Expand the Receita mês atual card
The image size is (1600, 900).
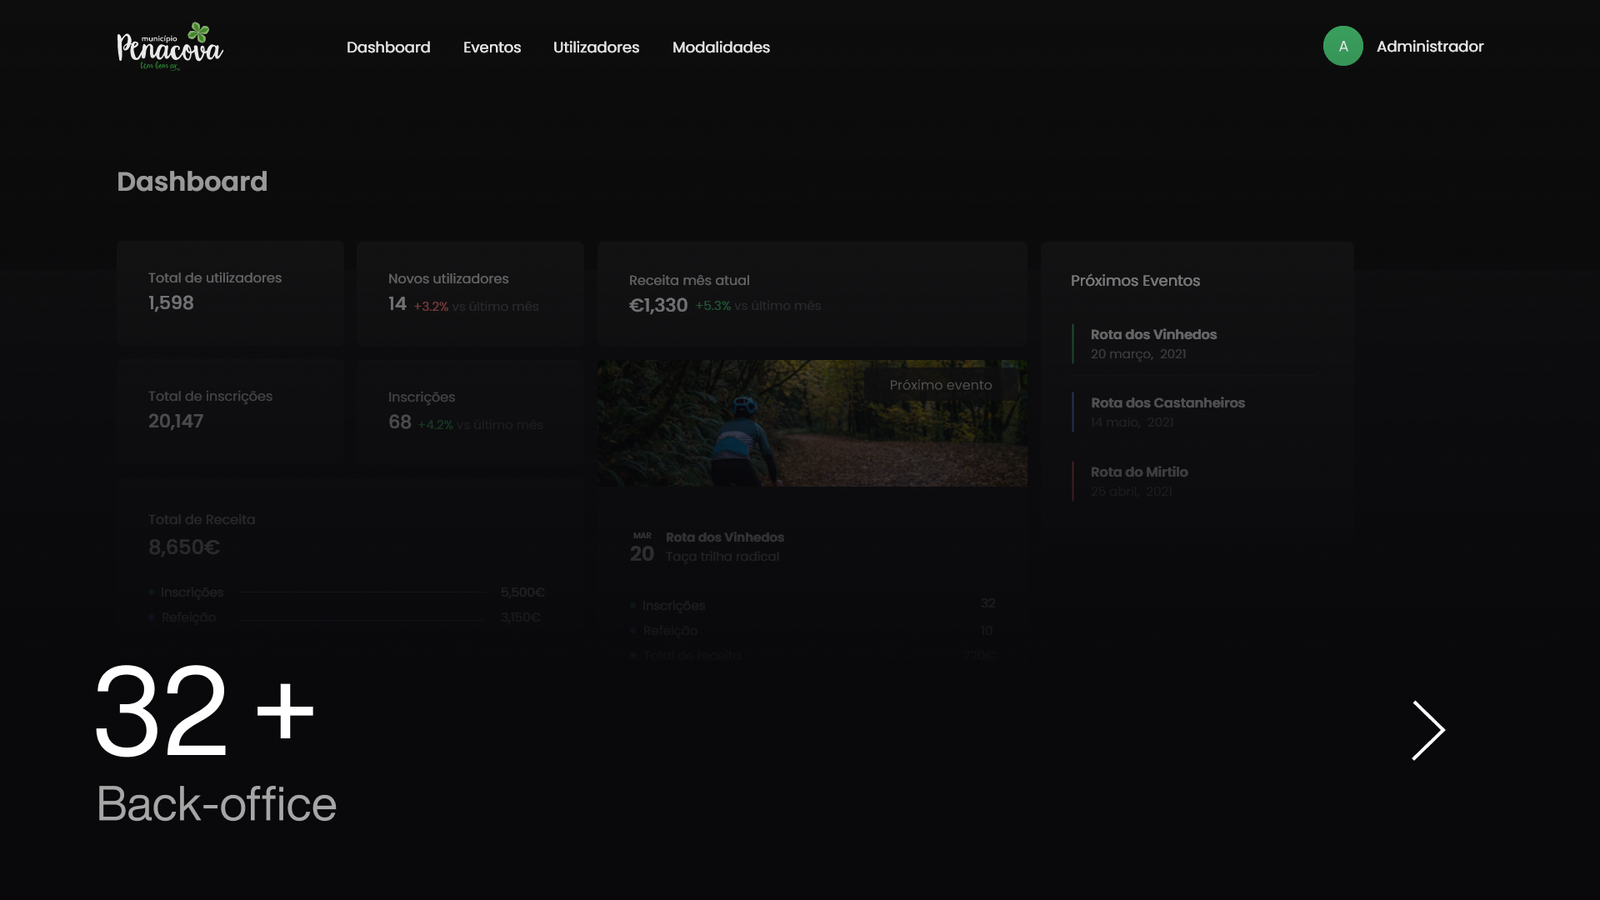pyautogui.click(x=811, y=292)
